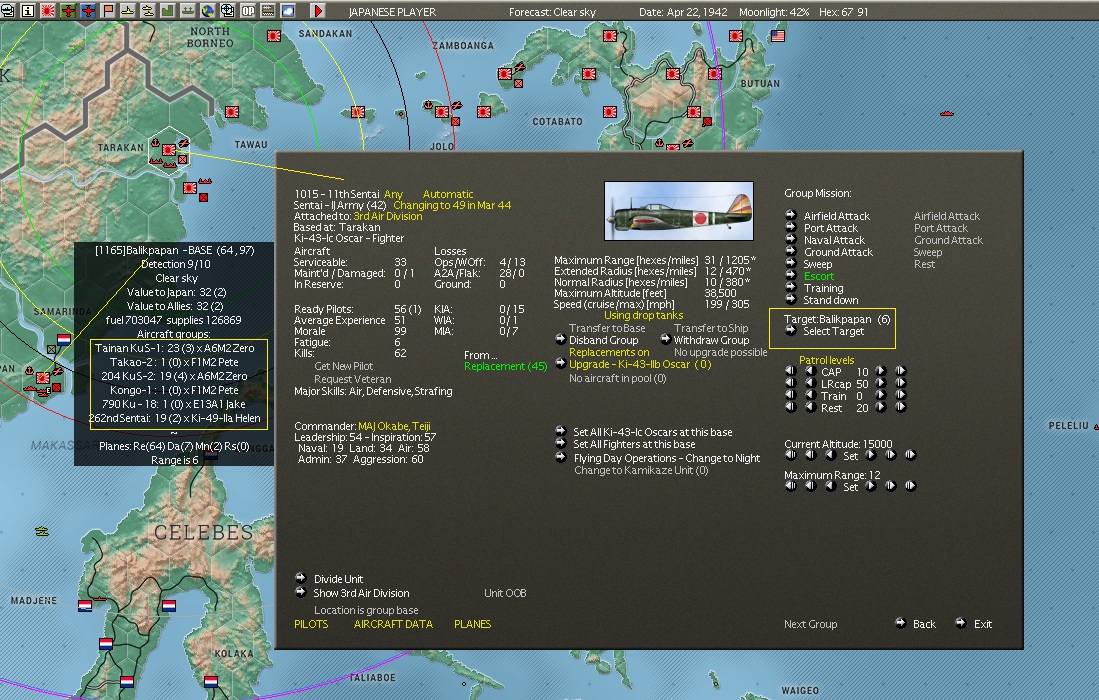The height and width of the screenshot is (700, 1099).
Task: Click the red ship icon east of Butuan
Action: tap(947, 112)
